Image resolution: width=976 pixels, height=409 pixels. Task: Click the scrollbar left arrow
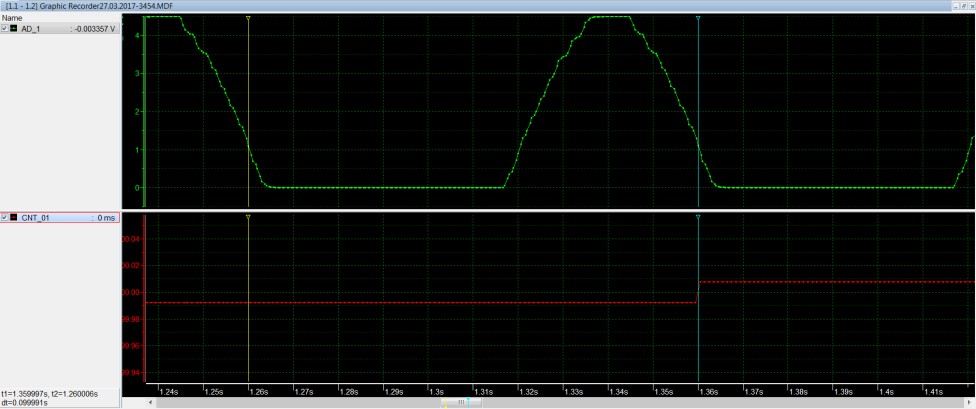click(150, 403)
